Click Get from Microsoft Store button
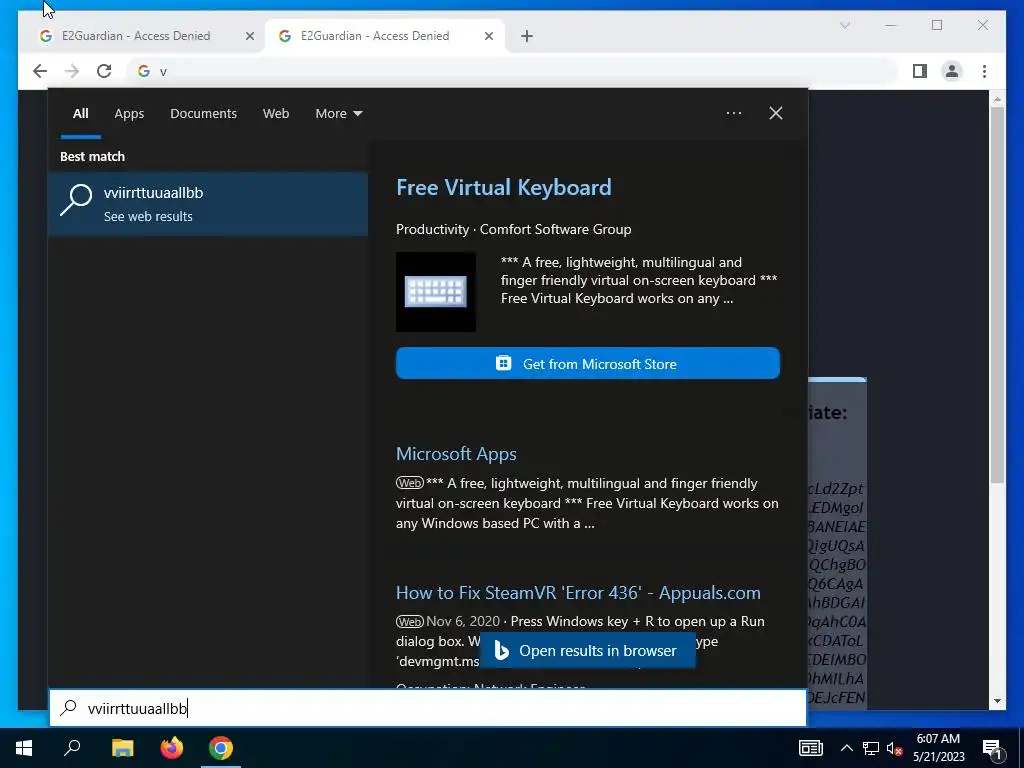This screenshot has height=768, width=1024. [x=588, y=363]
